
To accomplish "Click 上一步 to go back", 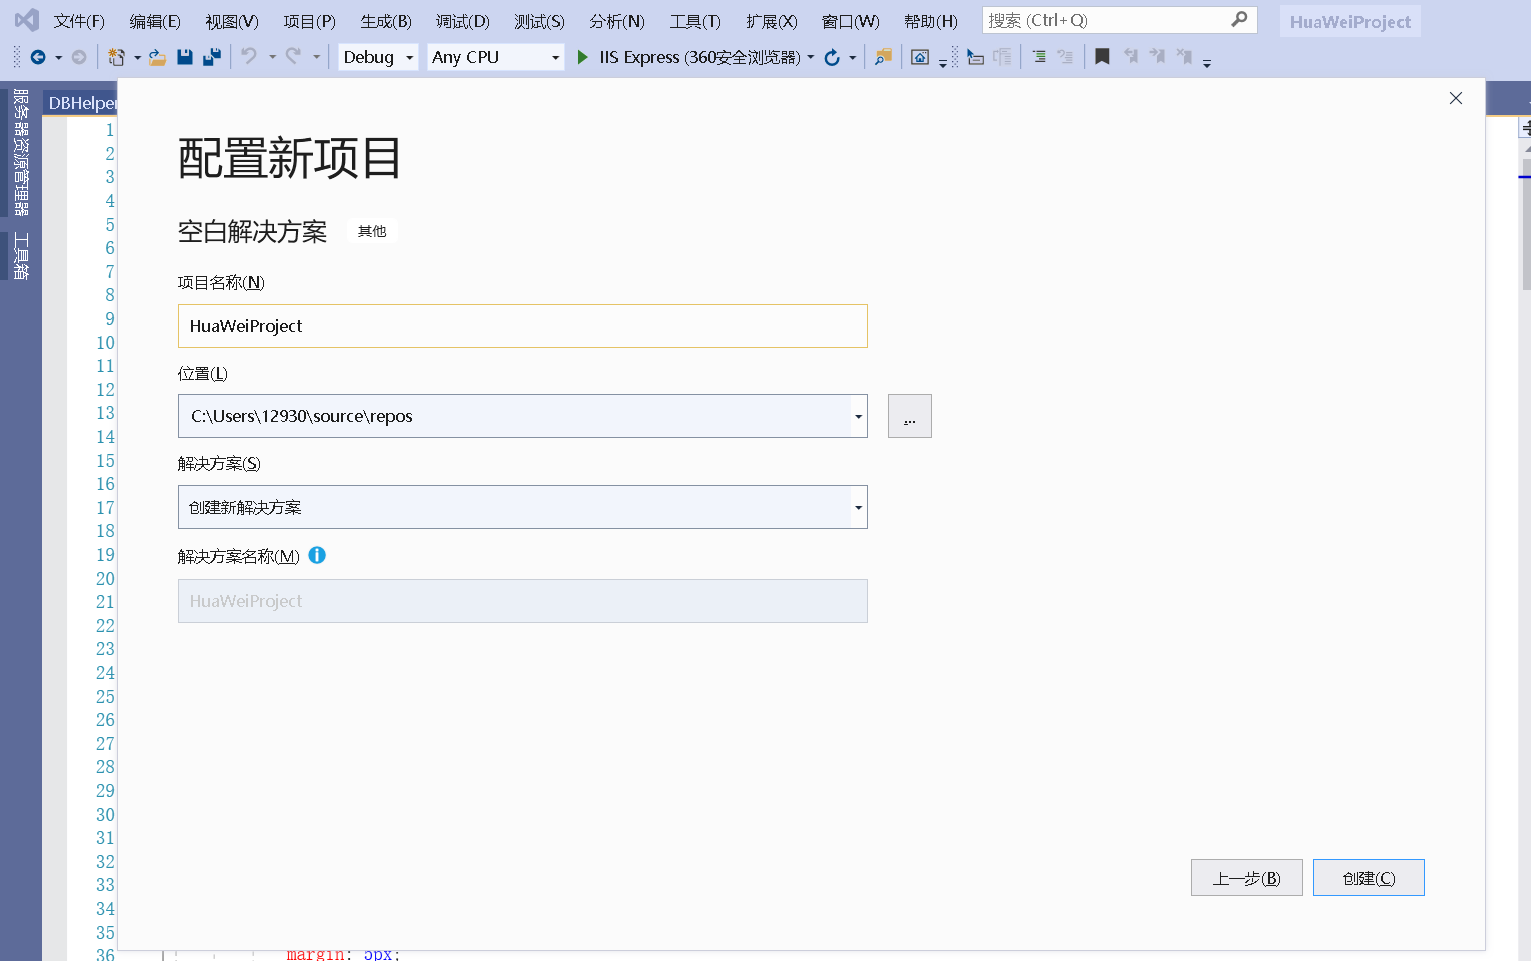I will (x=1246, y=877).
